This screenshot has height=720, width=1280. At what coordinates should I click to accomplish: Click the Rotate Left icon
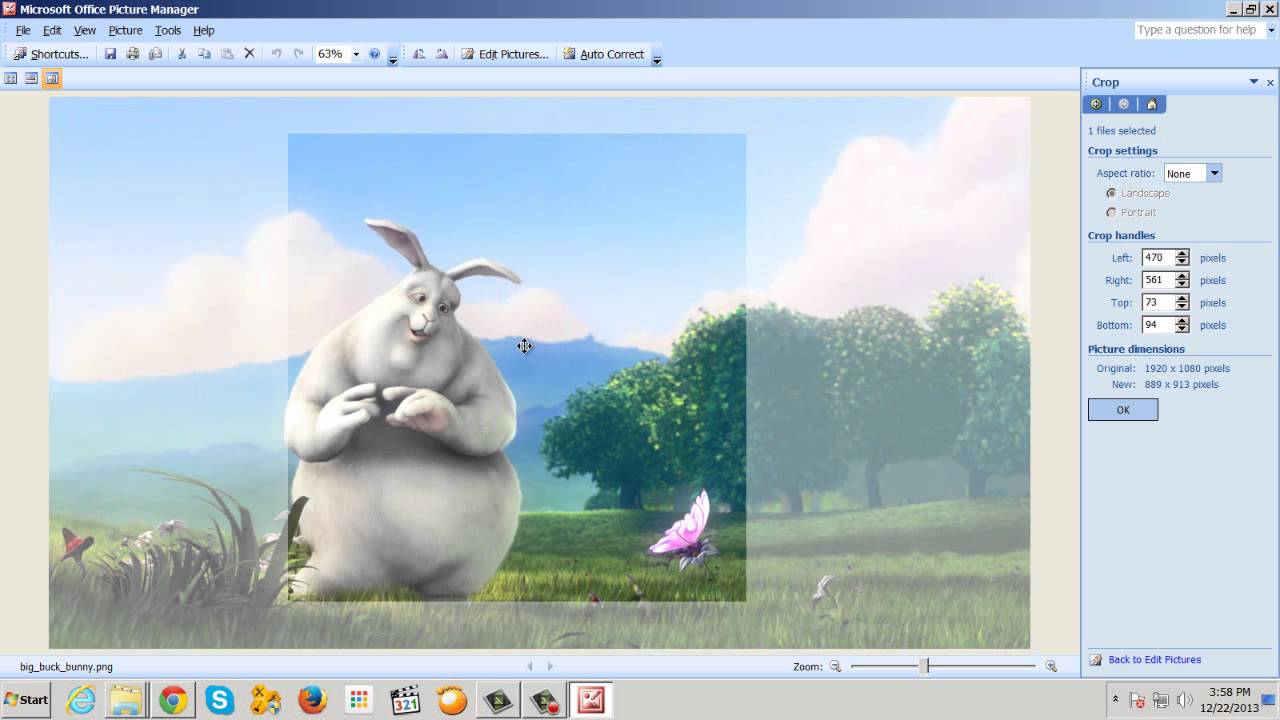[418, 54]
